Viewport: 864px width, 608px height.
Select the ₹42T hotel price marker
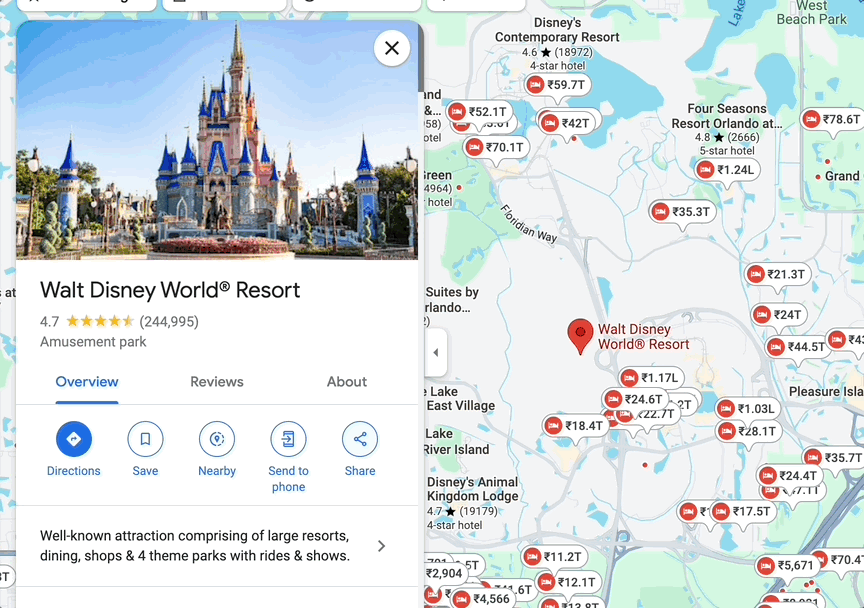(568, 123)
